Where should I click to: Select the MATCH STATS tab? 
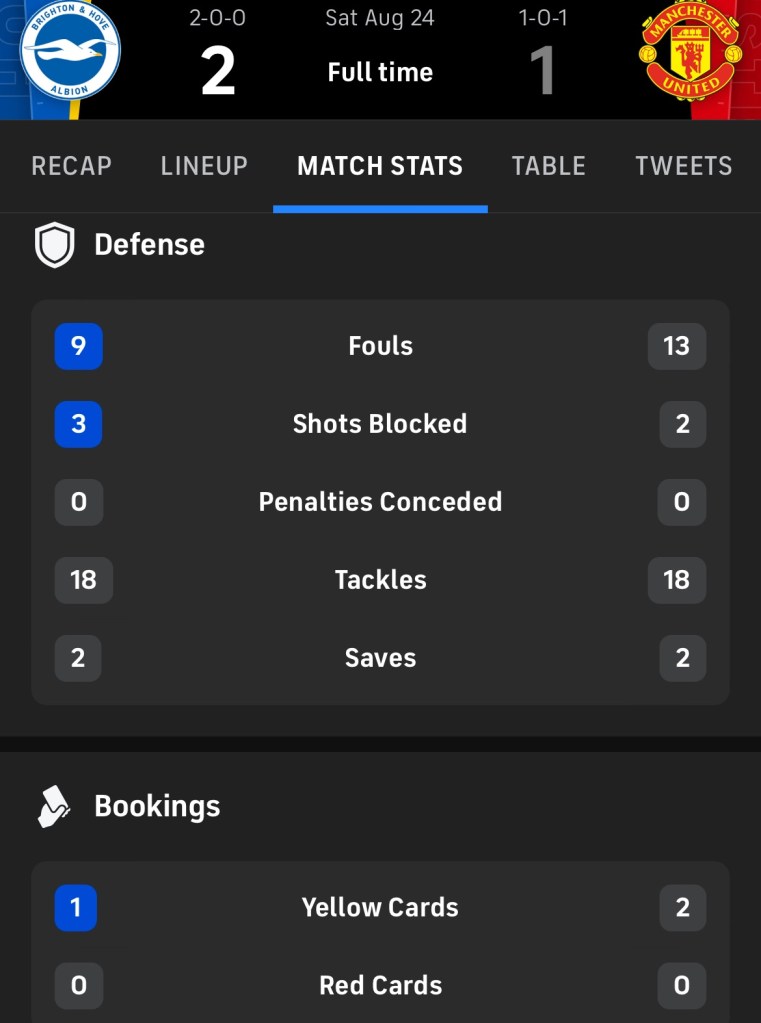point(380,166)
